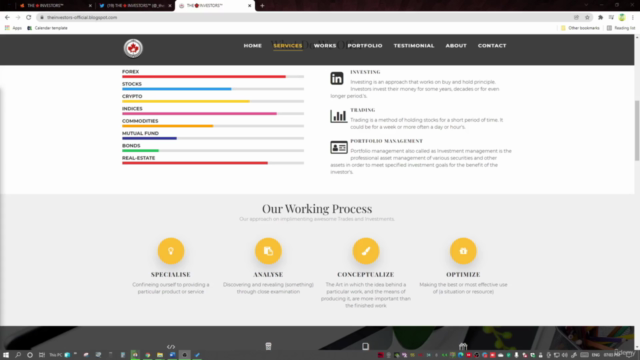This screenshot has height=360, width=640.
Task: Click the 'ANALYSE' heading text
Action: click(x=268, y=274)
